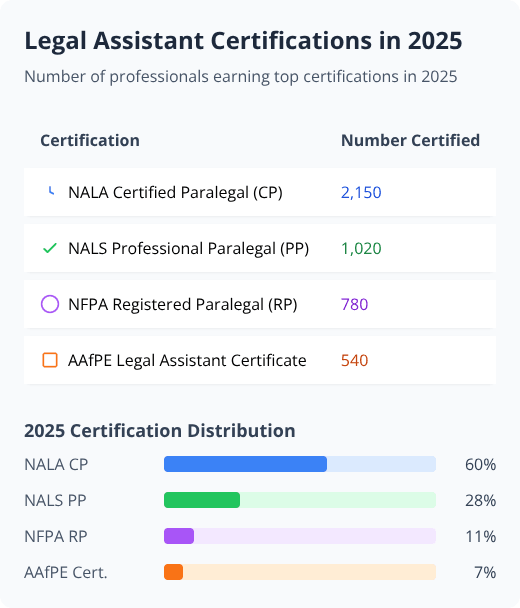
Task: Select the AAfPE Legal Assistant Certificate row text
Action: click(x=187, y=361)
